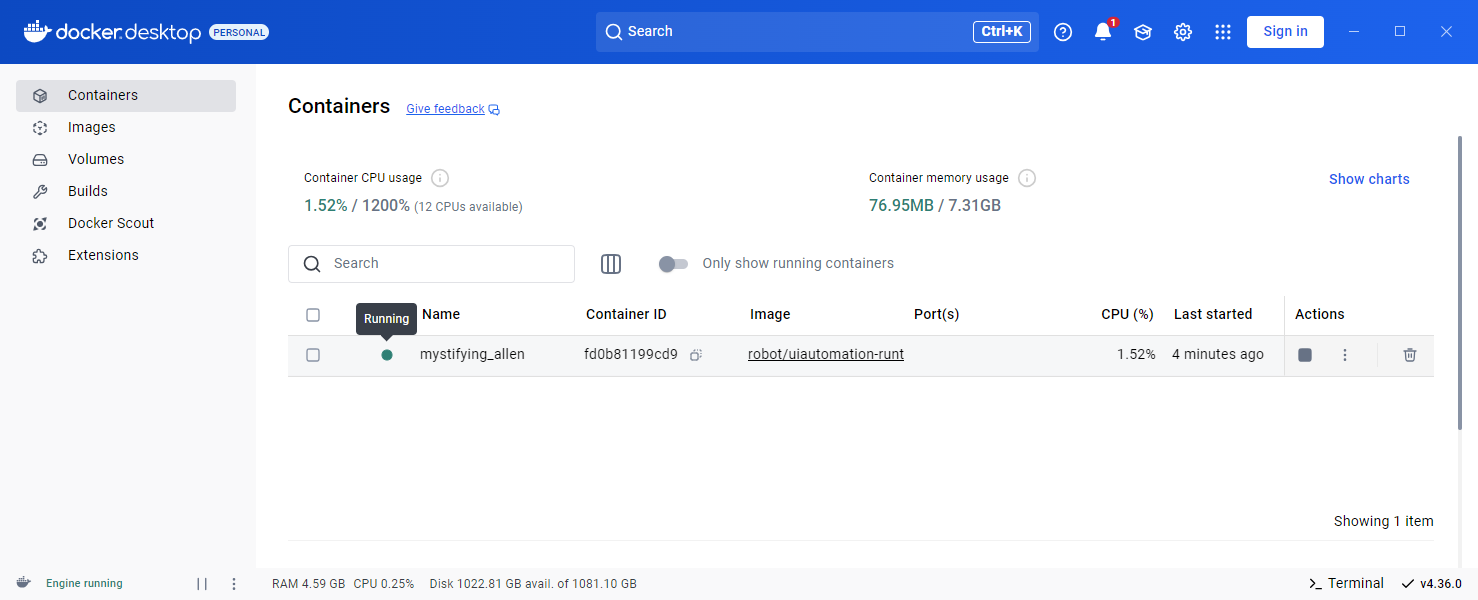Image resolution: width=1478 pixels, height=600 pixels.
Task: Click the Give feedback icon
Action: click(x=494, y=110)
